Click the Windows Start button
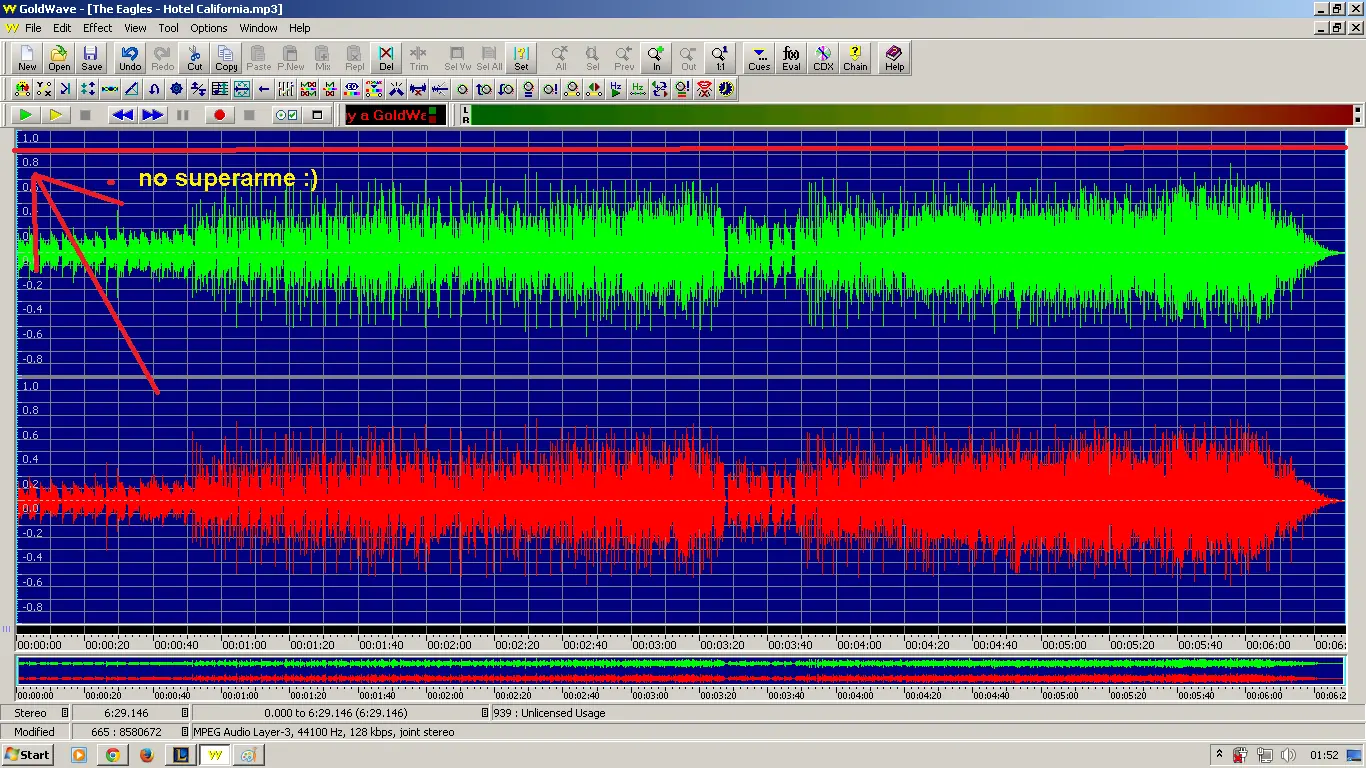1366x768 pixels. (x=28, y=755)
